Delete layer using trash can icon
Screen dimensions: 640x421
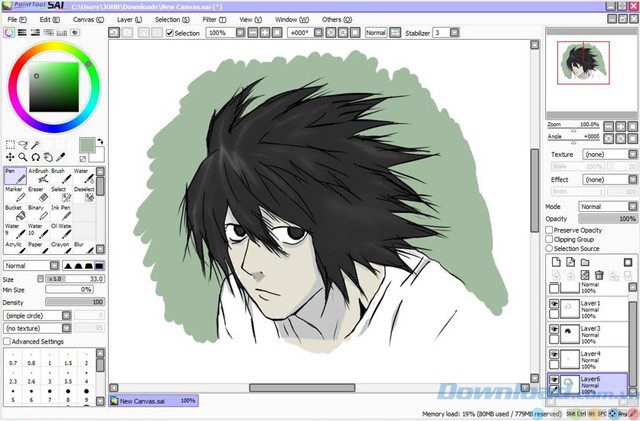coord(599,274)
